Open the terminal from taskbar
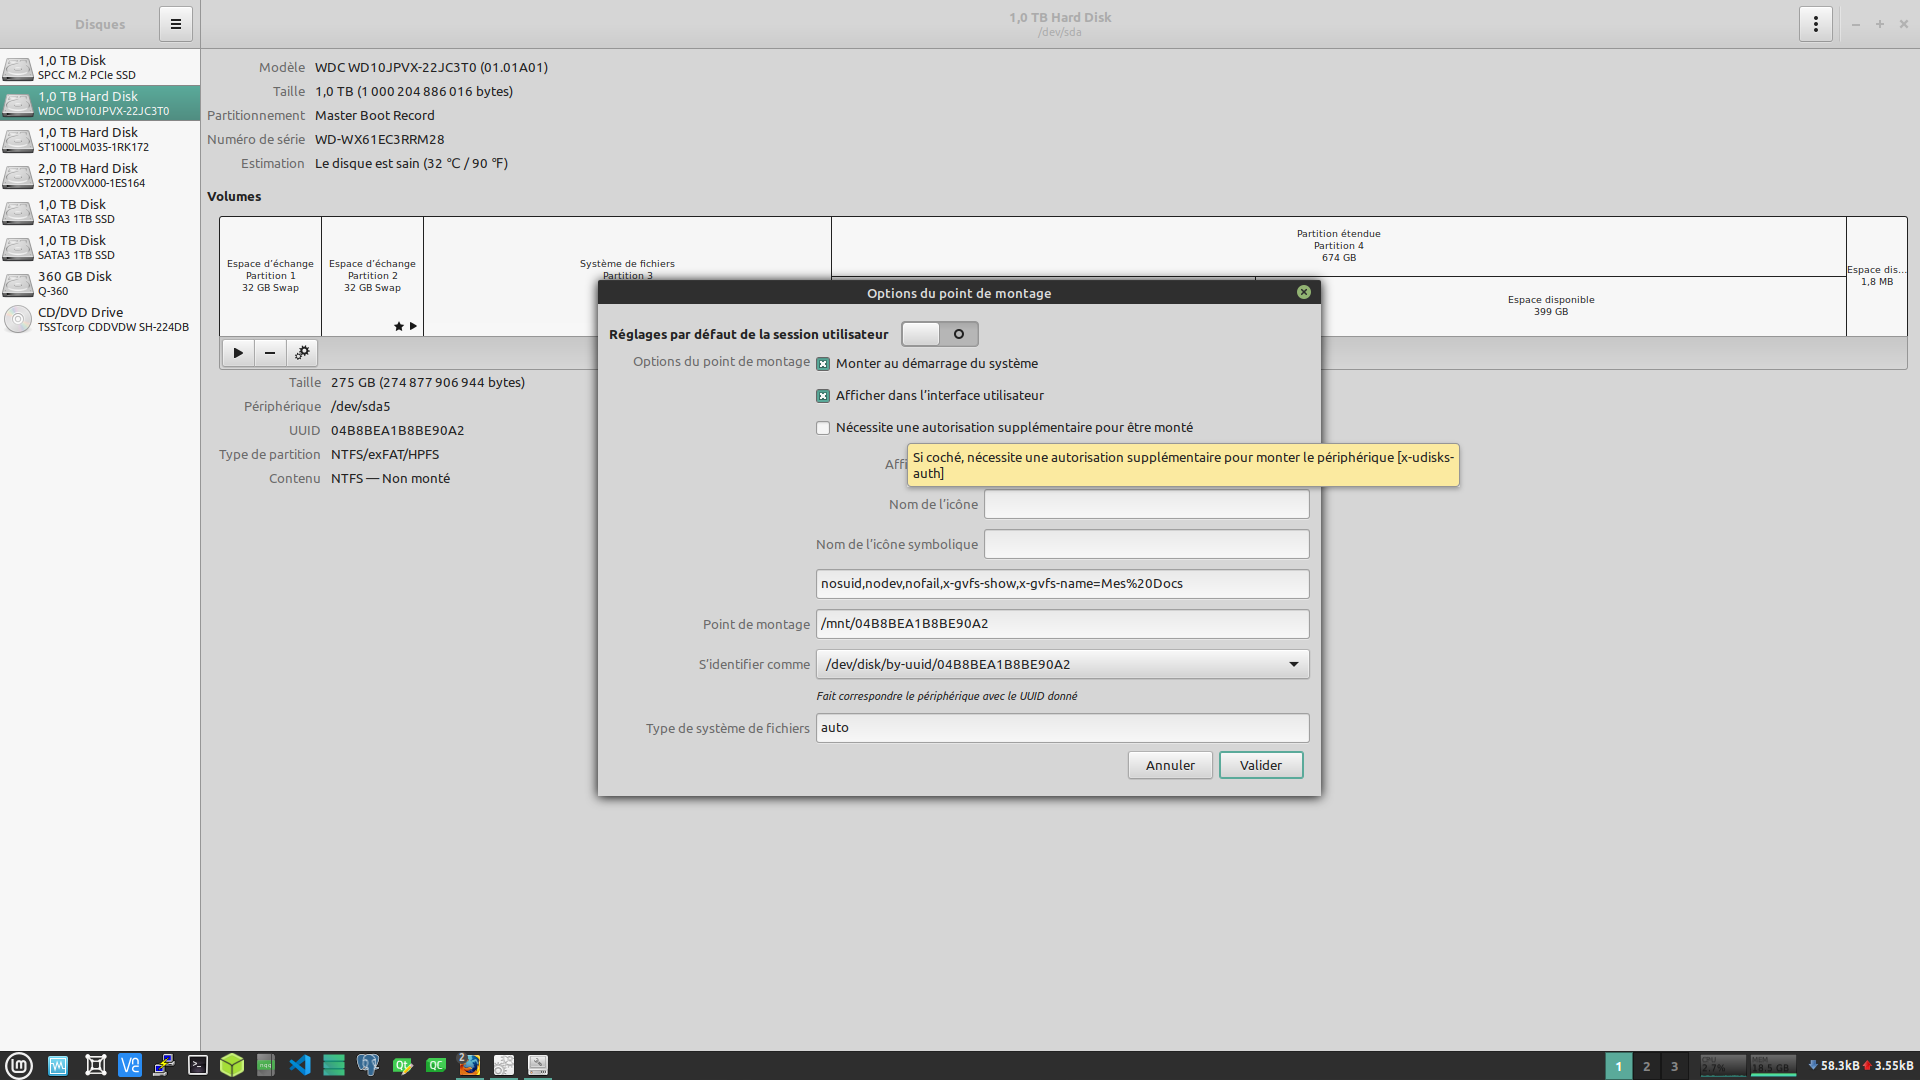 [x=198, y=1065]
